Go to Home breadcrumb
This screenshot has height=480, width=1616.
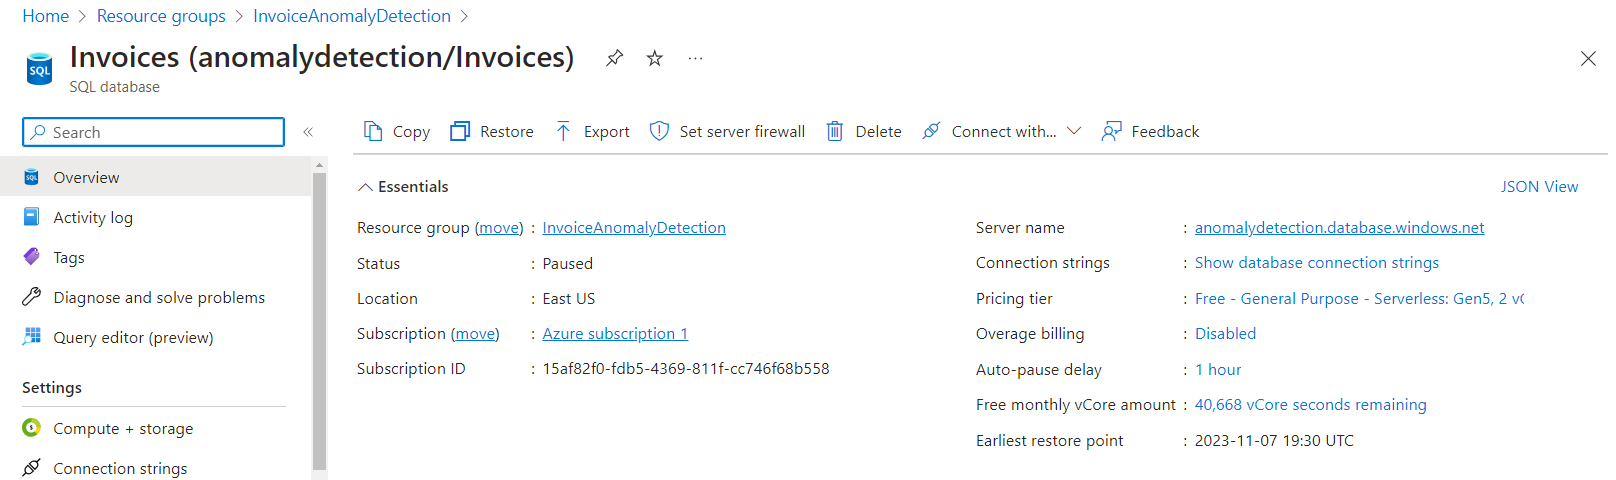tap(46, 16)
